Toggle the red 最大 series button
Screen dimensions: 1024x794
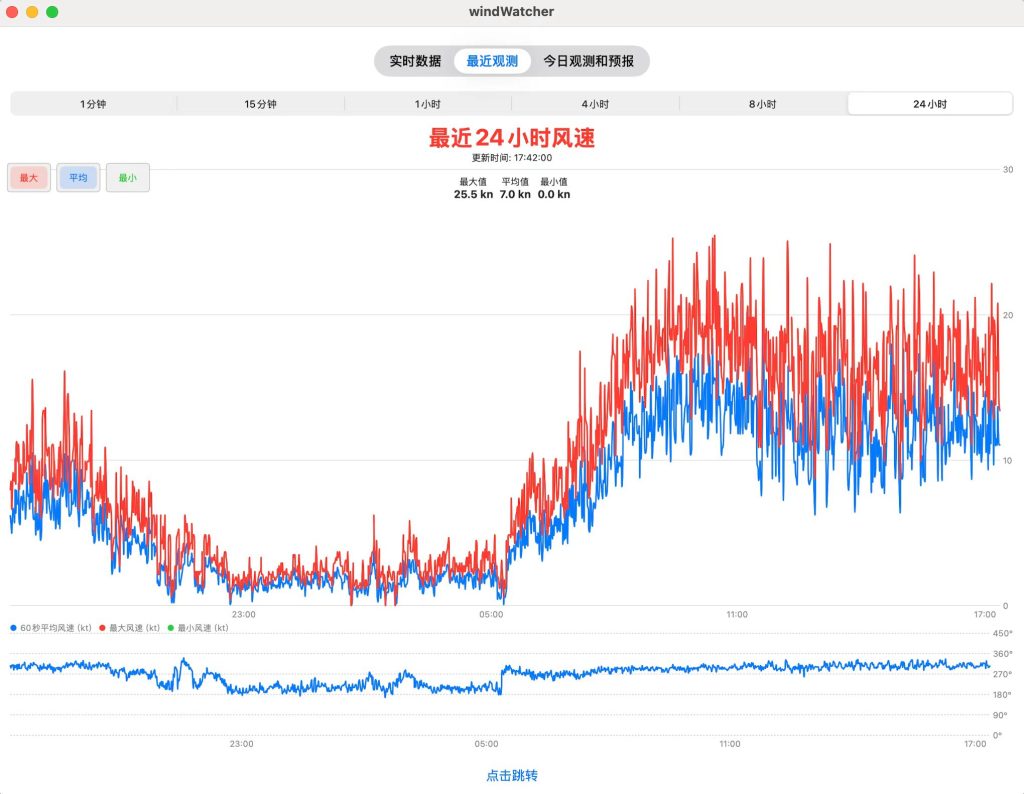[x=28, y=178]
